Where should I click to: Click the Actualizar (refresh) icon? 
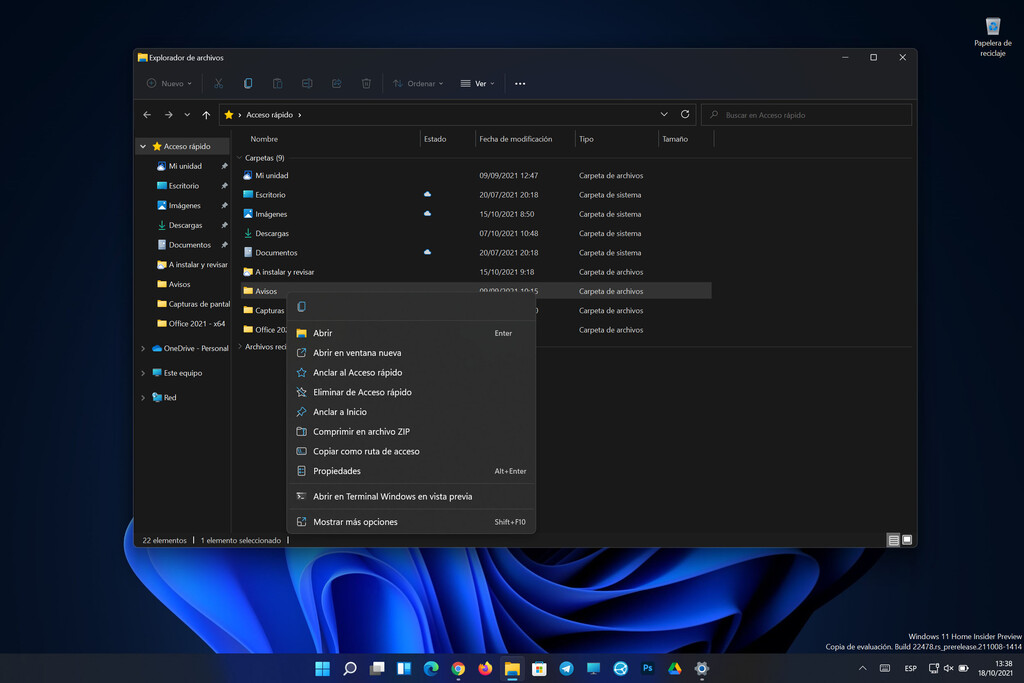pos(685,114)
